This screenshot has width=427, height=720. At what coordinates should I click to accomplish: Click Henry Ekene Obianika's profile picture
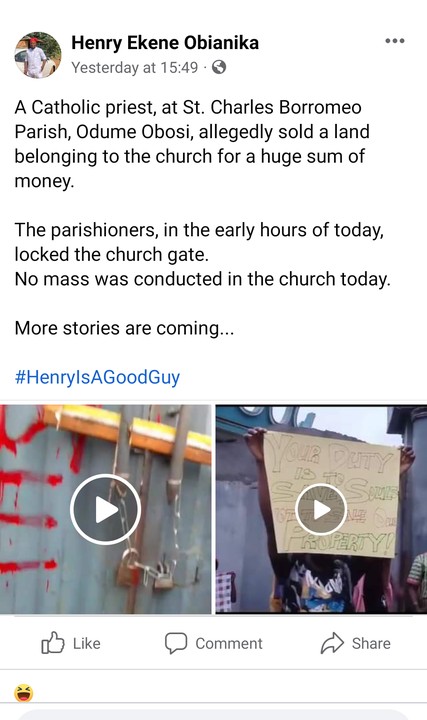(x=38, y=55)
